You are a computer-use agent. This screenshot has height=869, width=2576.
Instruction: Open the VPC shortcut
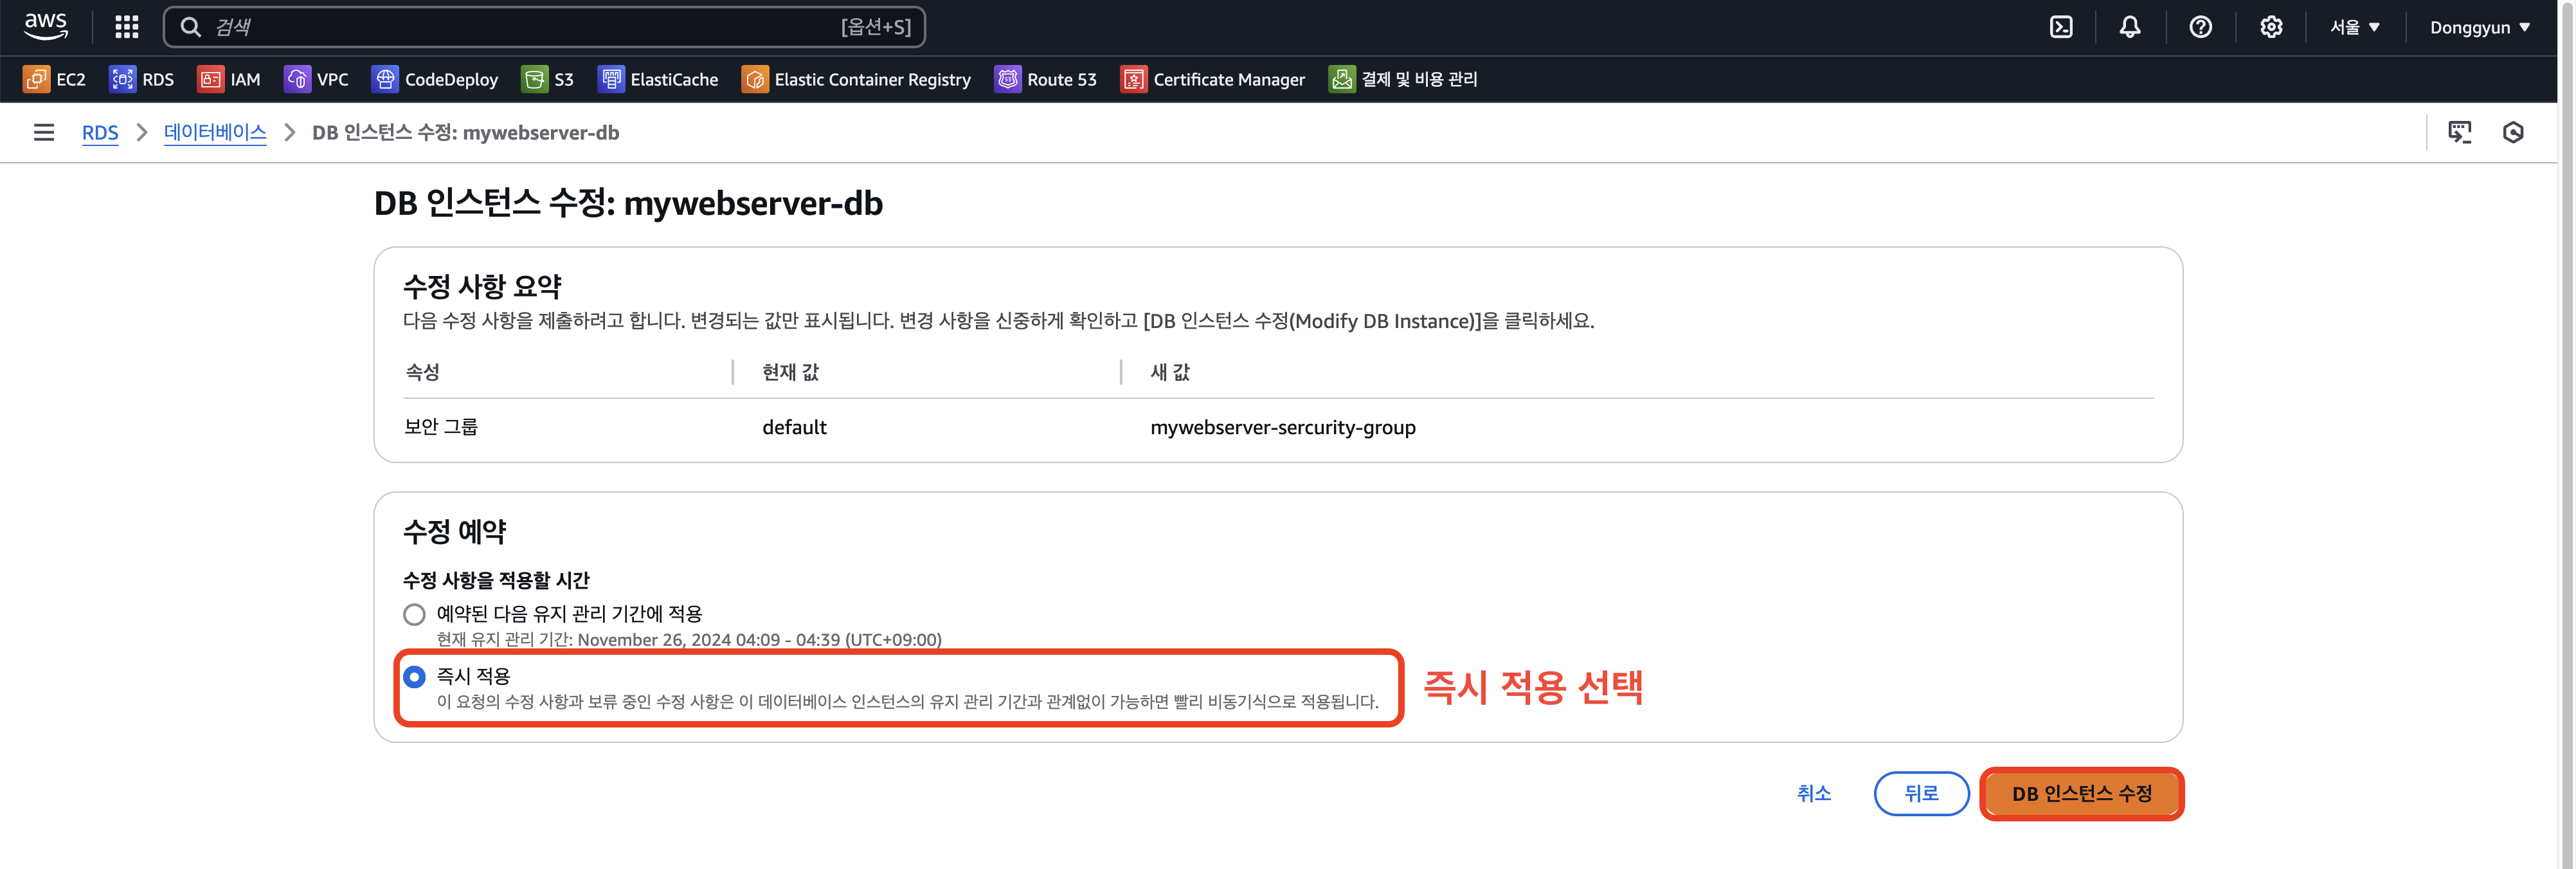[x=316, y=79]
